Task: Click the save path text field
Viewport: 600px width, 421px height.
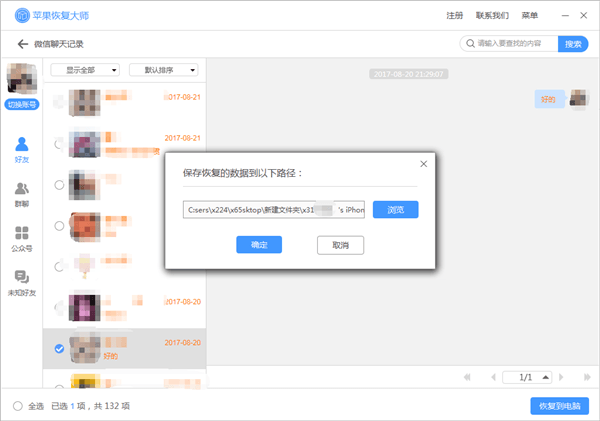Action: [x=274, y=210]
